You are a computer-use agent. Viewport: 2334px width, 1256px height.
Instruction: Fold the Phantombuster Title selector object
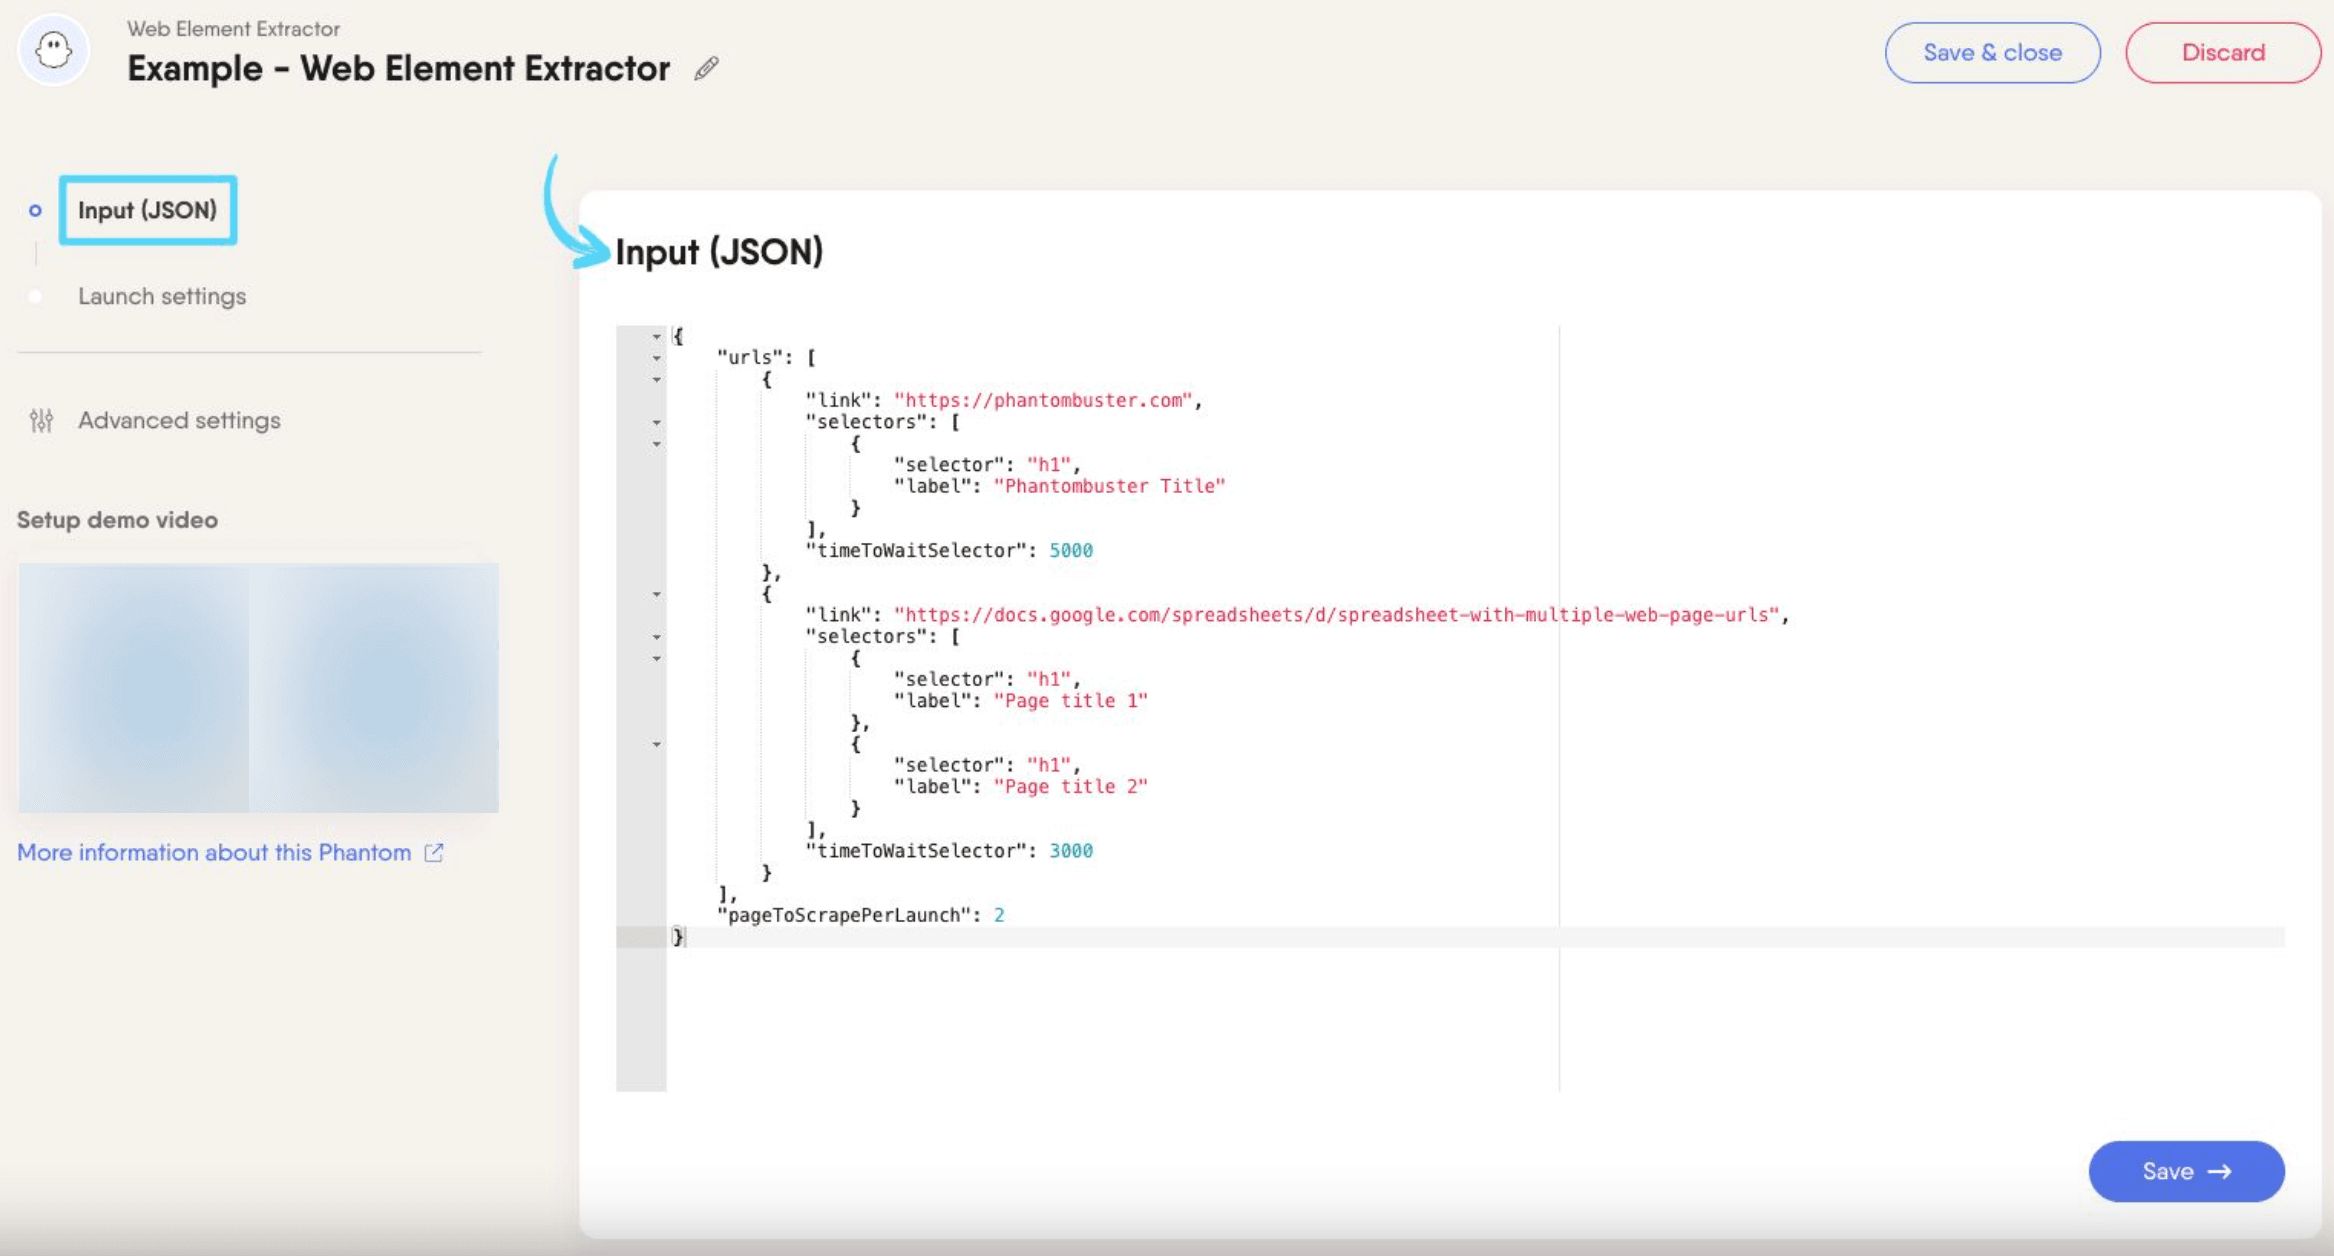[x=656, y=443]
